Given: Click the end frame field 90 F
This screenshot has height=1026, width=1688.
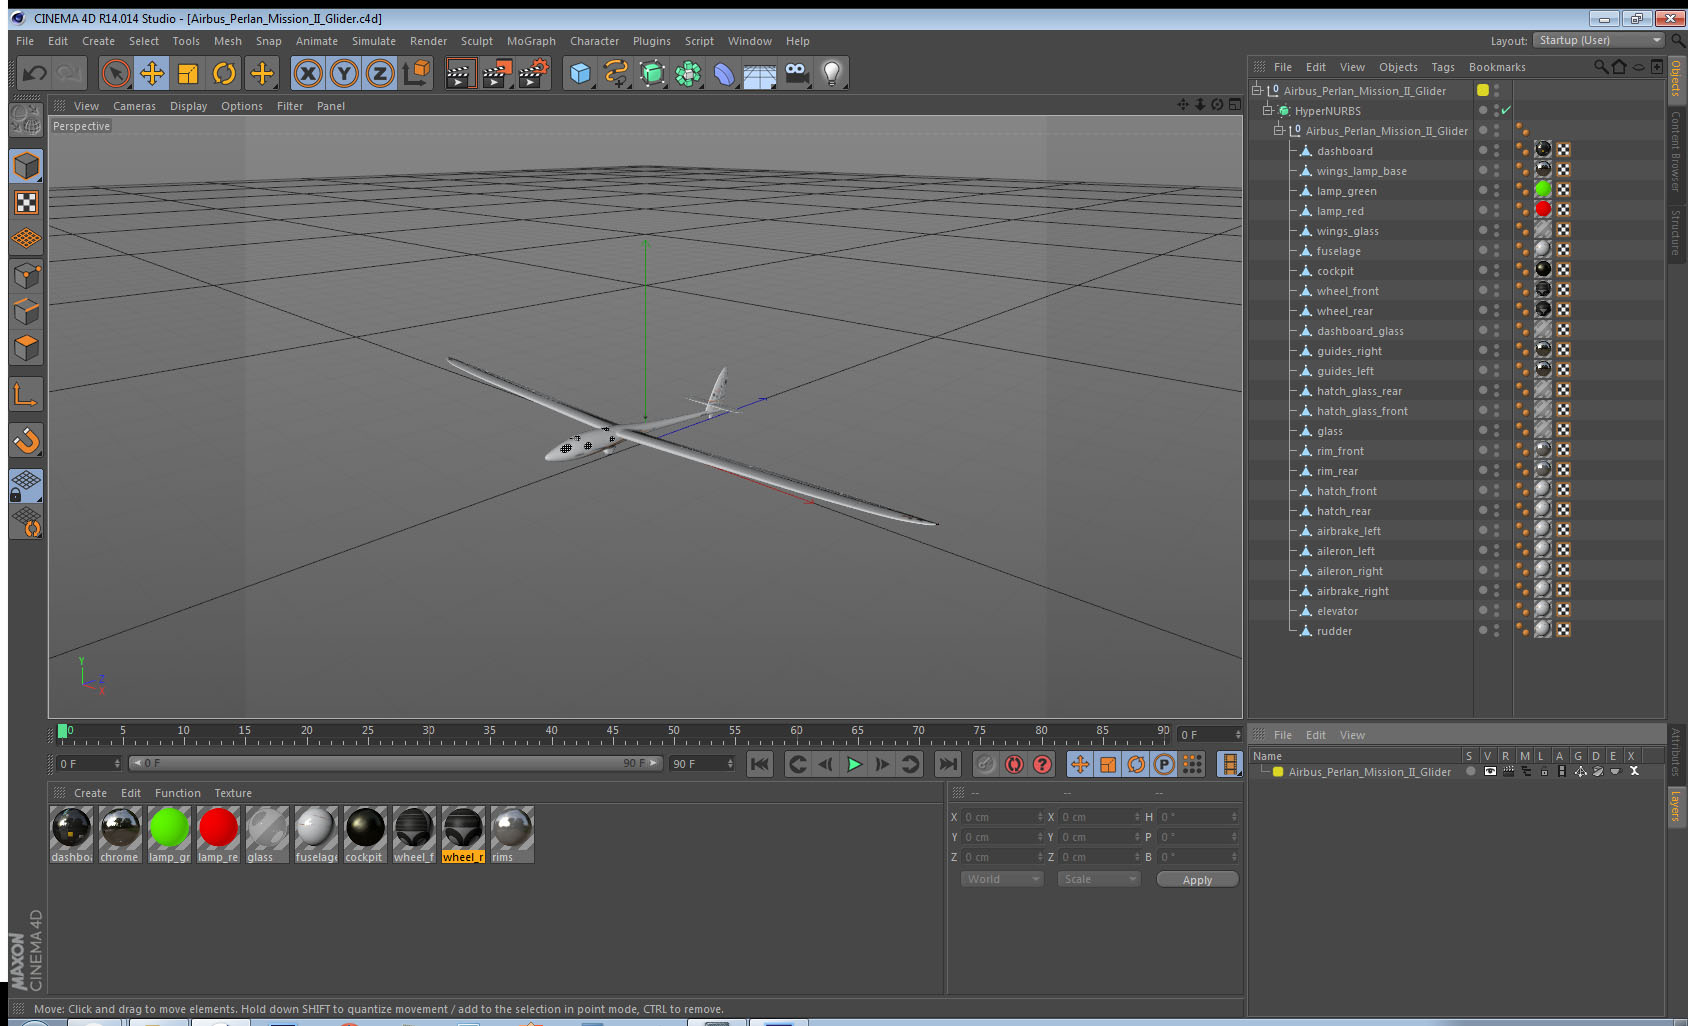Looking at the screenshot, I should 703,763.
